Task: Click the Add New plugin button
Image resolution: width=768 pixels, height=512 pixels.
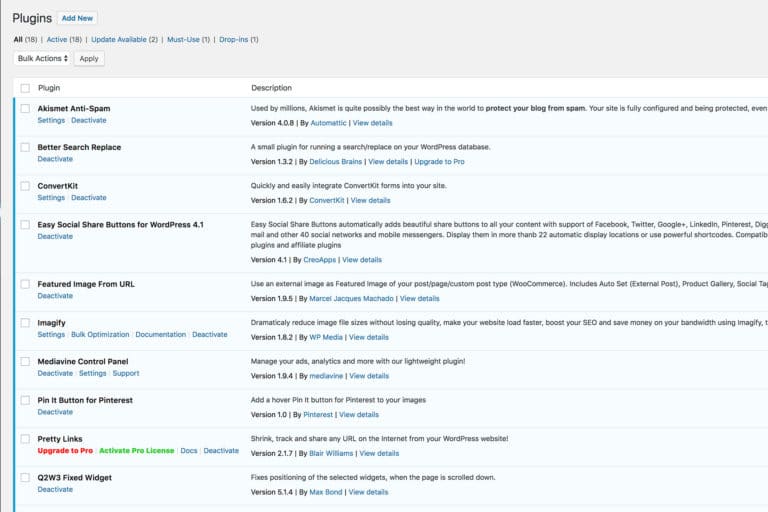Action: 77,18
